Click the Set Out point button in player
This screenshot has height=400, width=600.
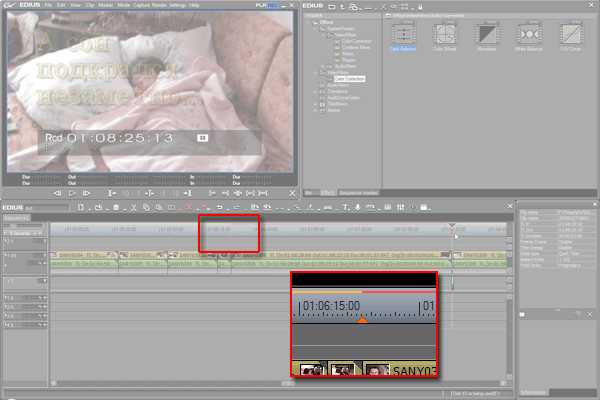(x=225, y=194)
